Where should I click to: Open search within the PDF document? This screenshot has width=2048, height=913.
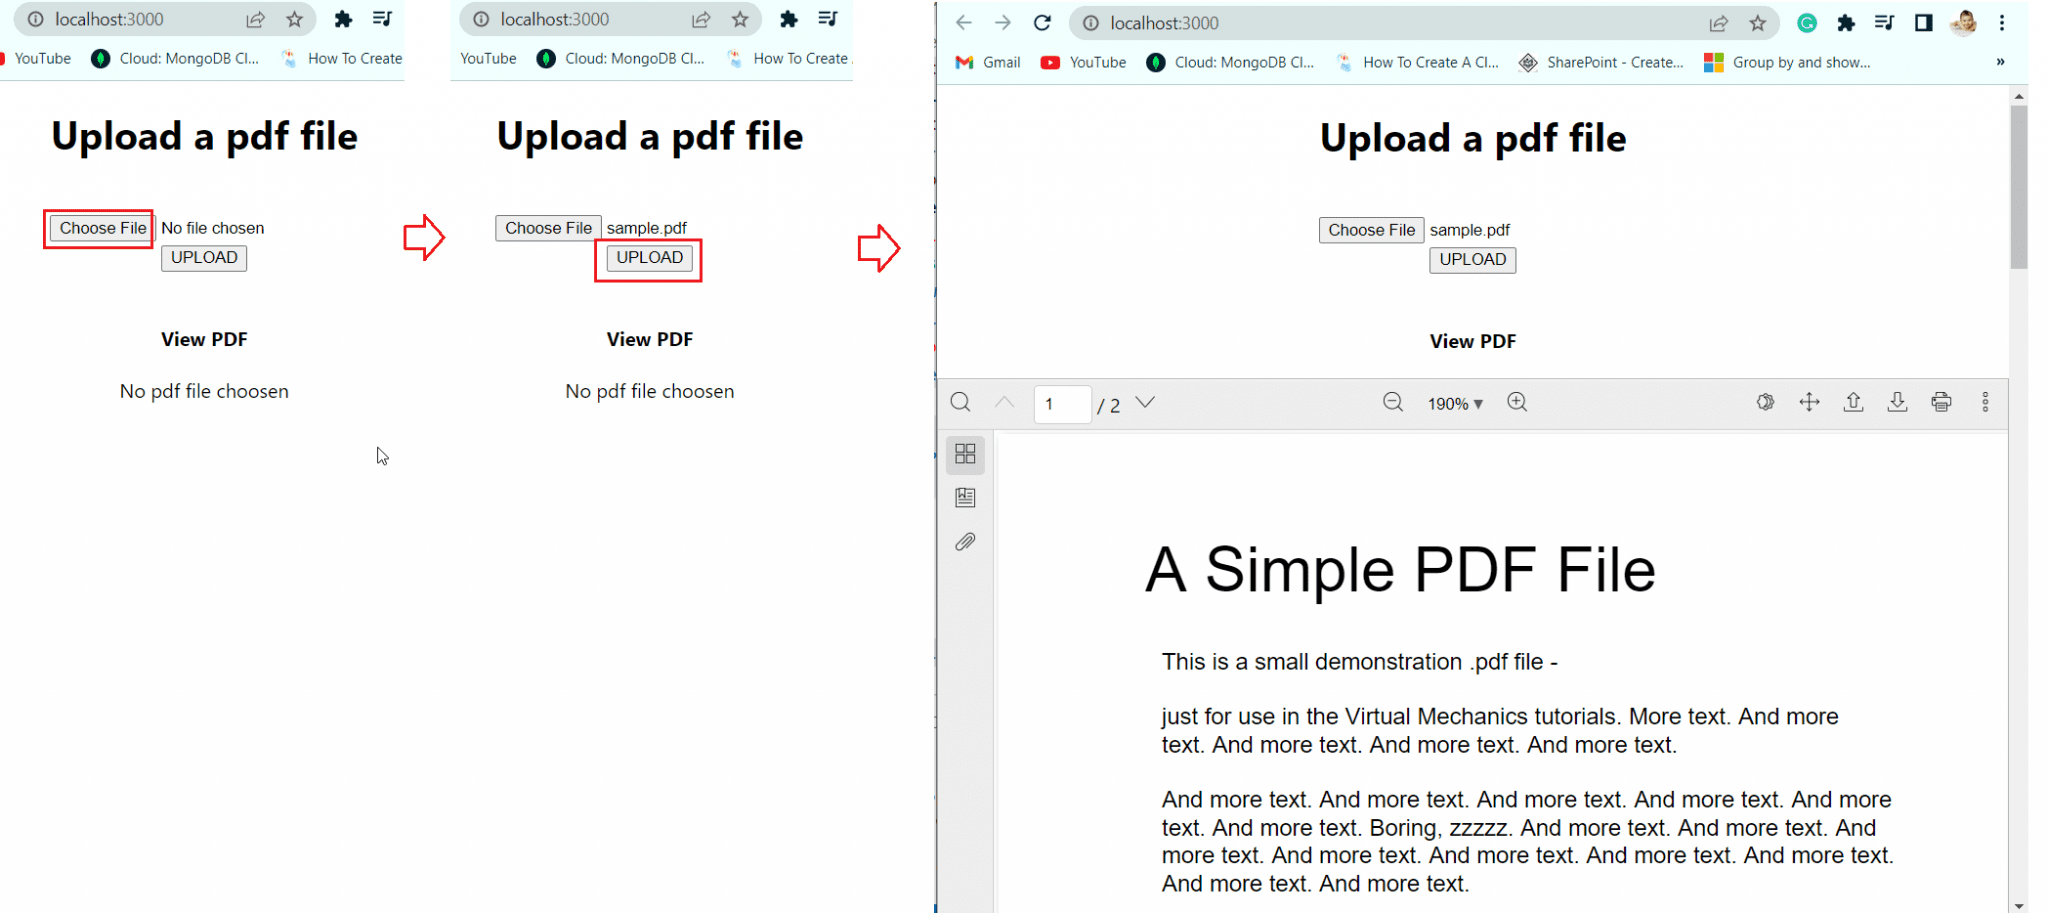[x=960, y=402]
